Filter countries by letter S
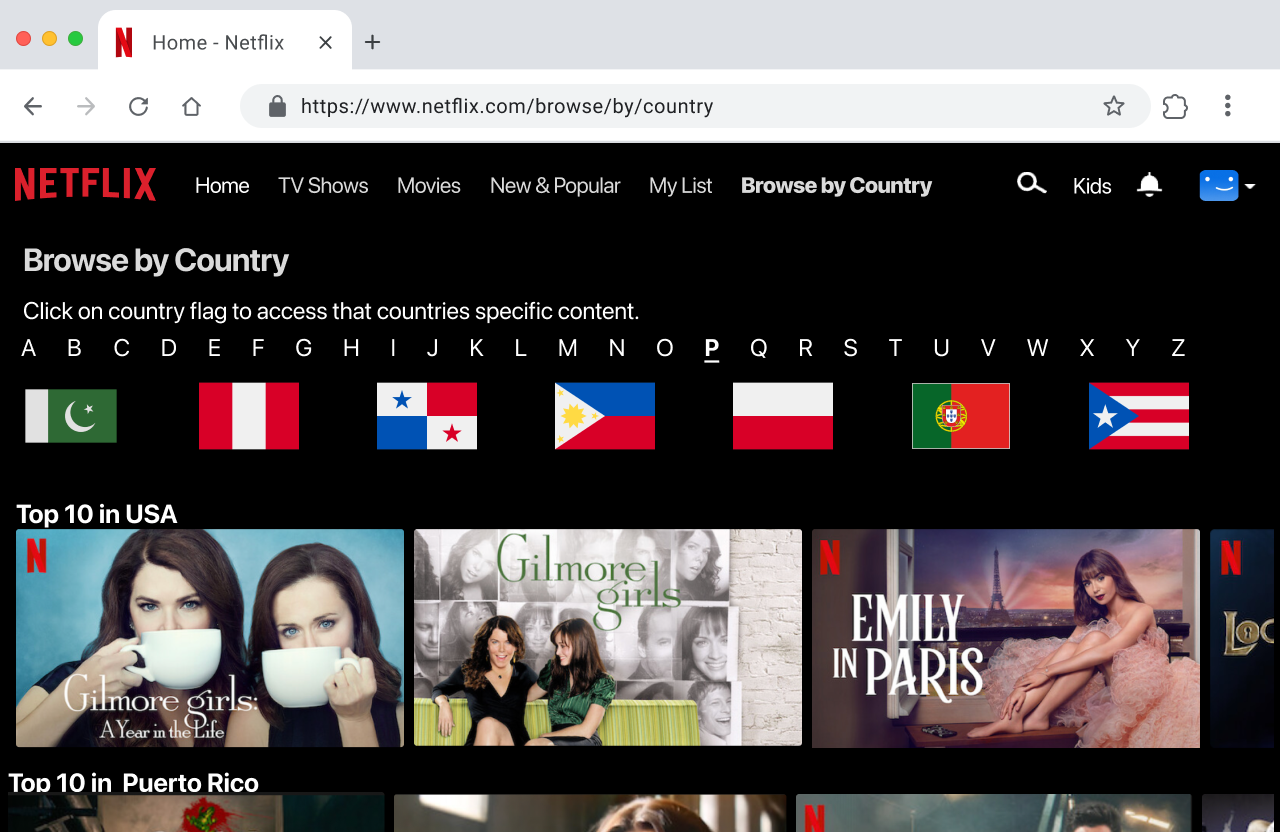Viewport: 1280px width, 832px height. pos(850,348)
